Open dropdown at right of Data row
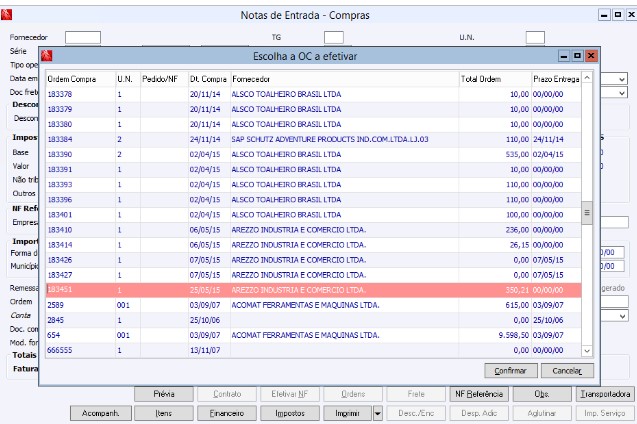637x424 pixels. coord(622,79)
